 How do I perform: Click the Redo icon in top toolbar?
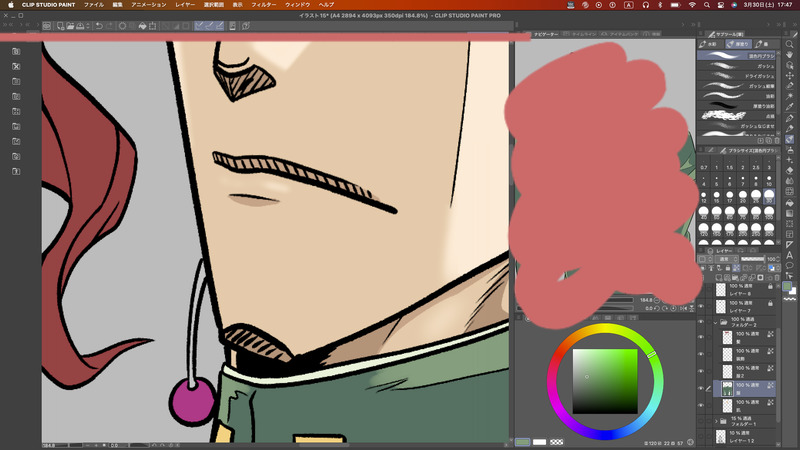click(109, 26)
